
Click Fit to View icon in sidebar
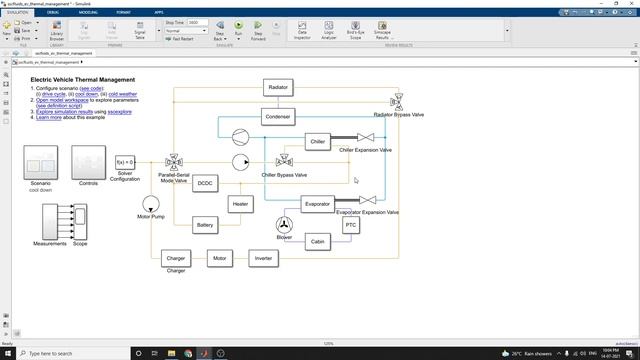point(6,84)
